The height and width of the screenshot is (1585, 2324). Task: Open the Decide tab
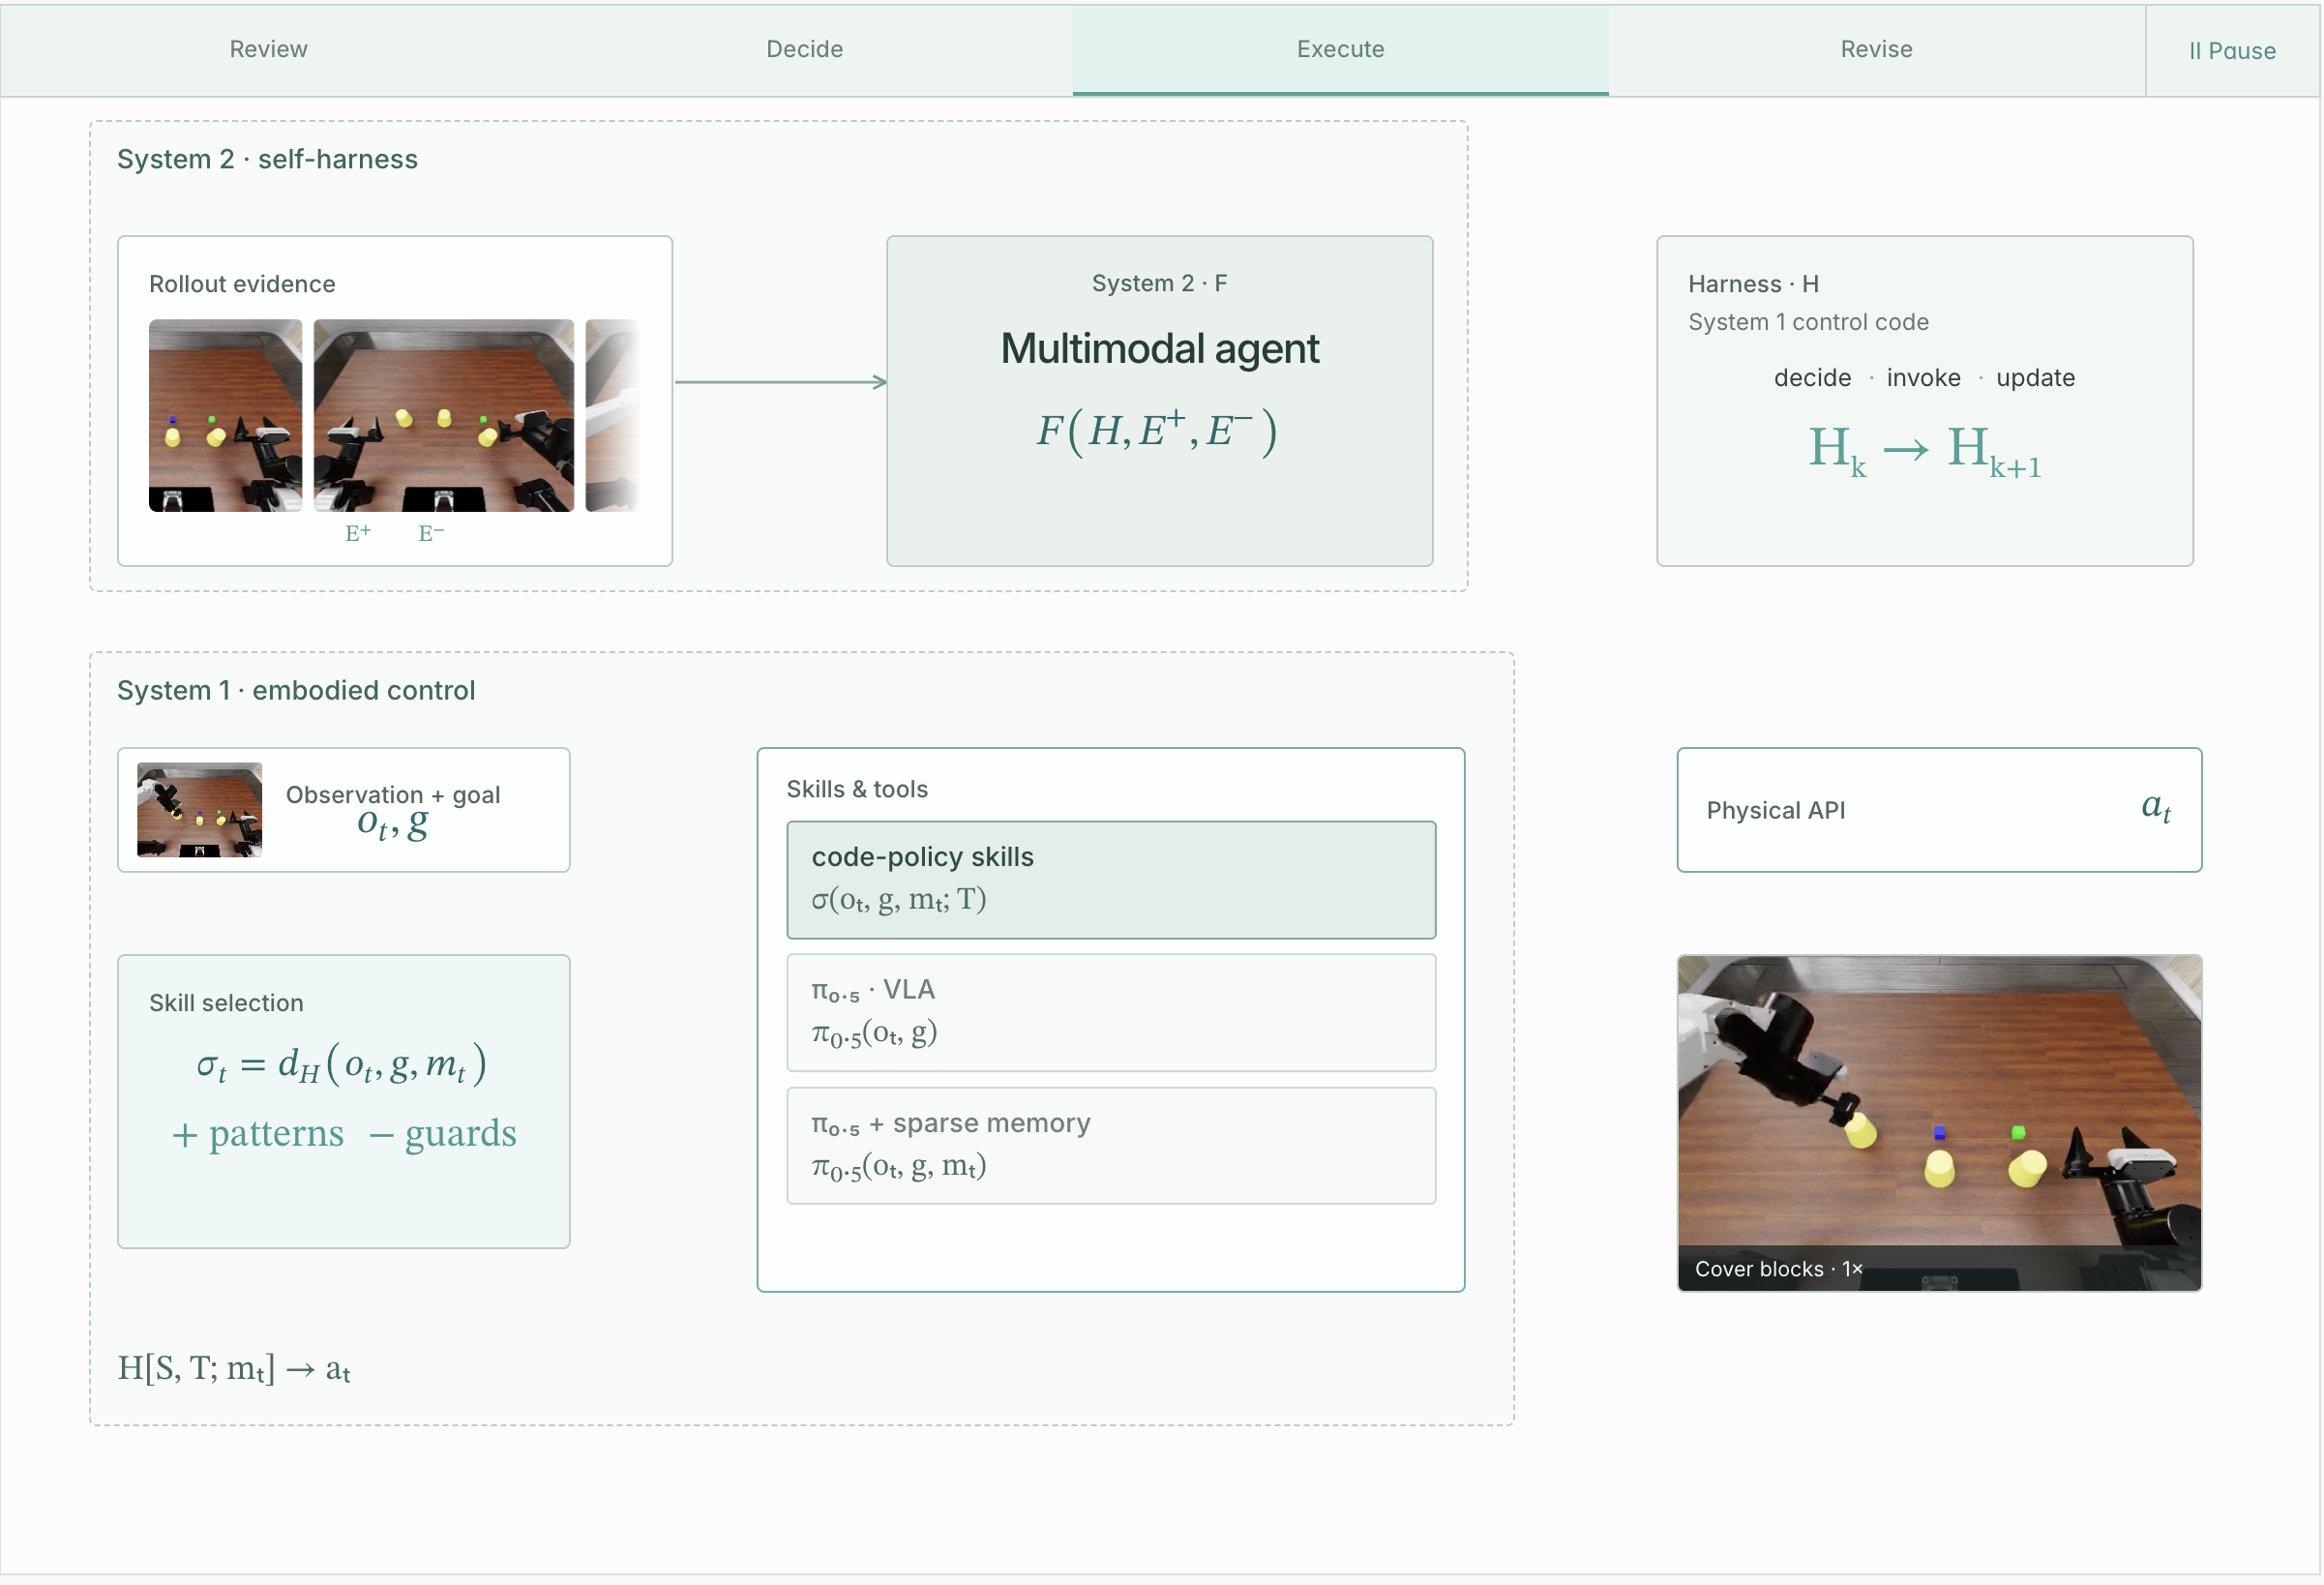point(804,49)
